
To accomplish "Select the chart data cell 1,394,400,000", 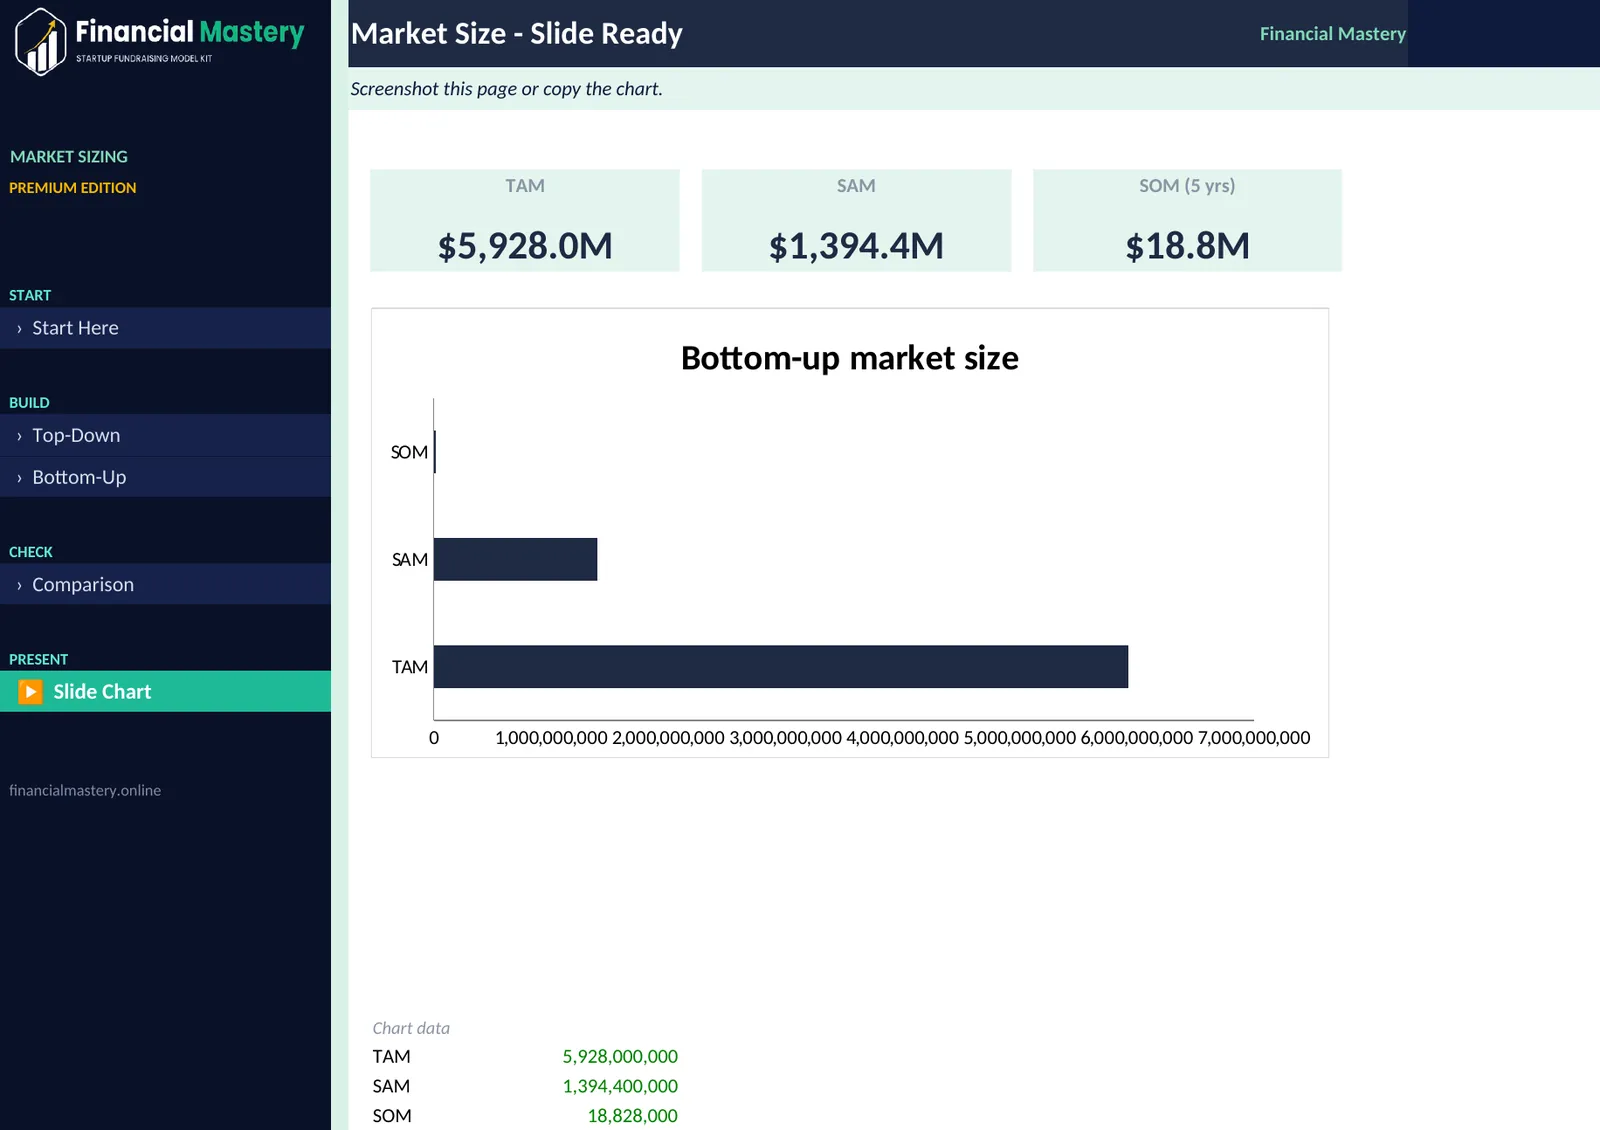I will pyautogui.click(x=620, y=1086).
